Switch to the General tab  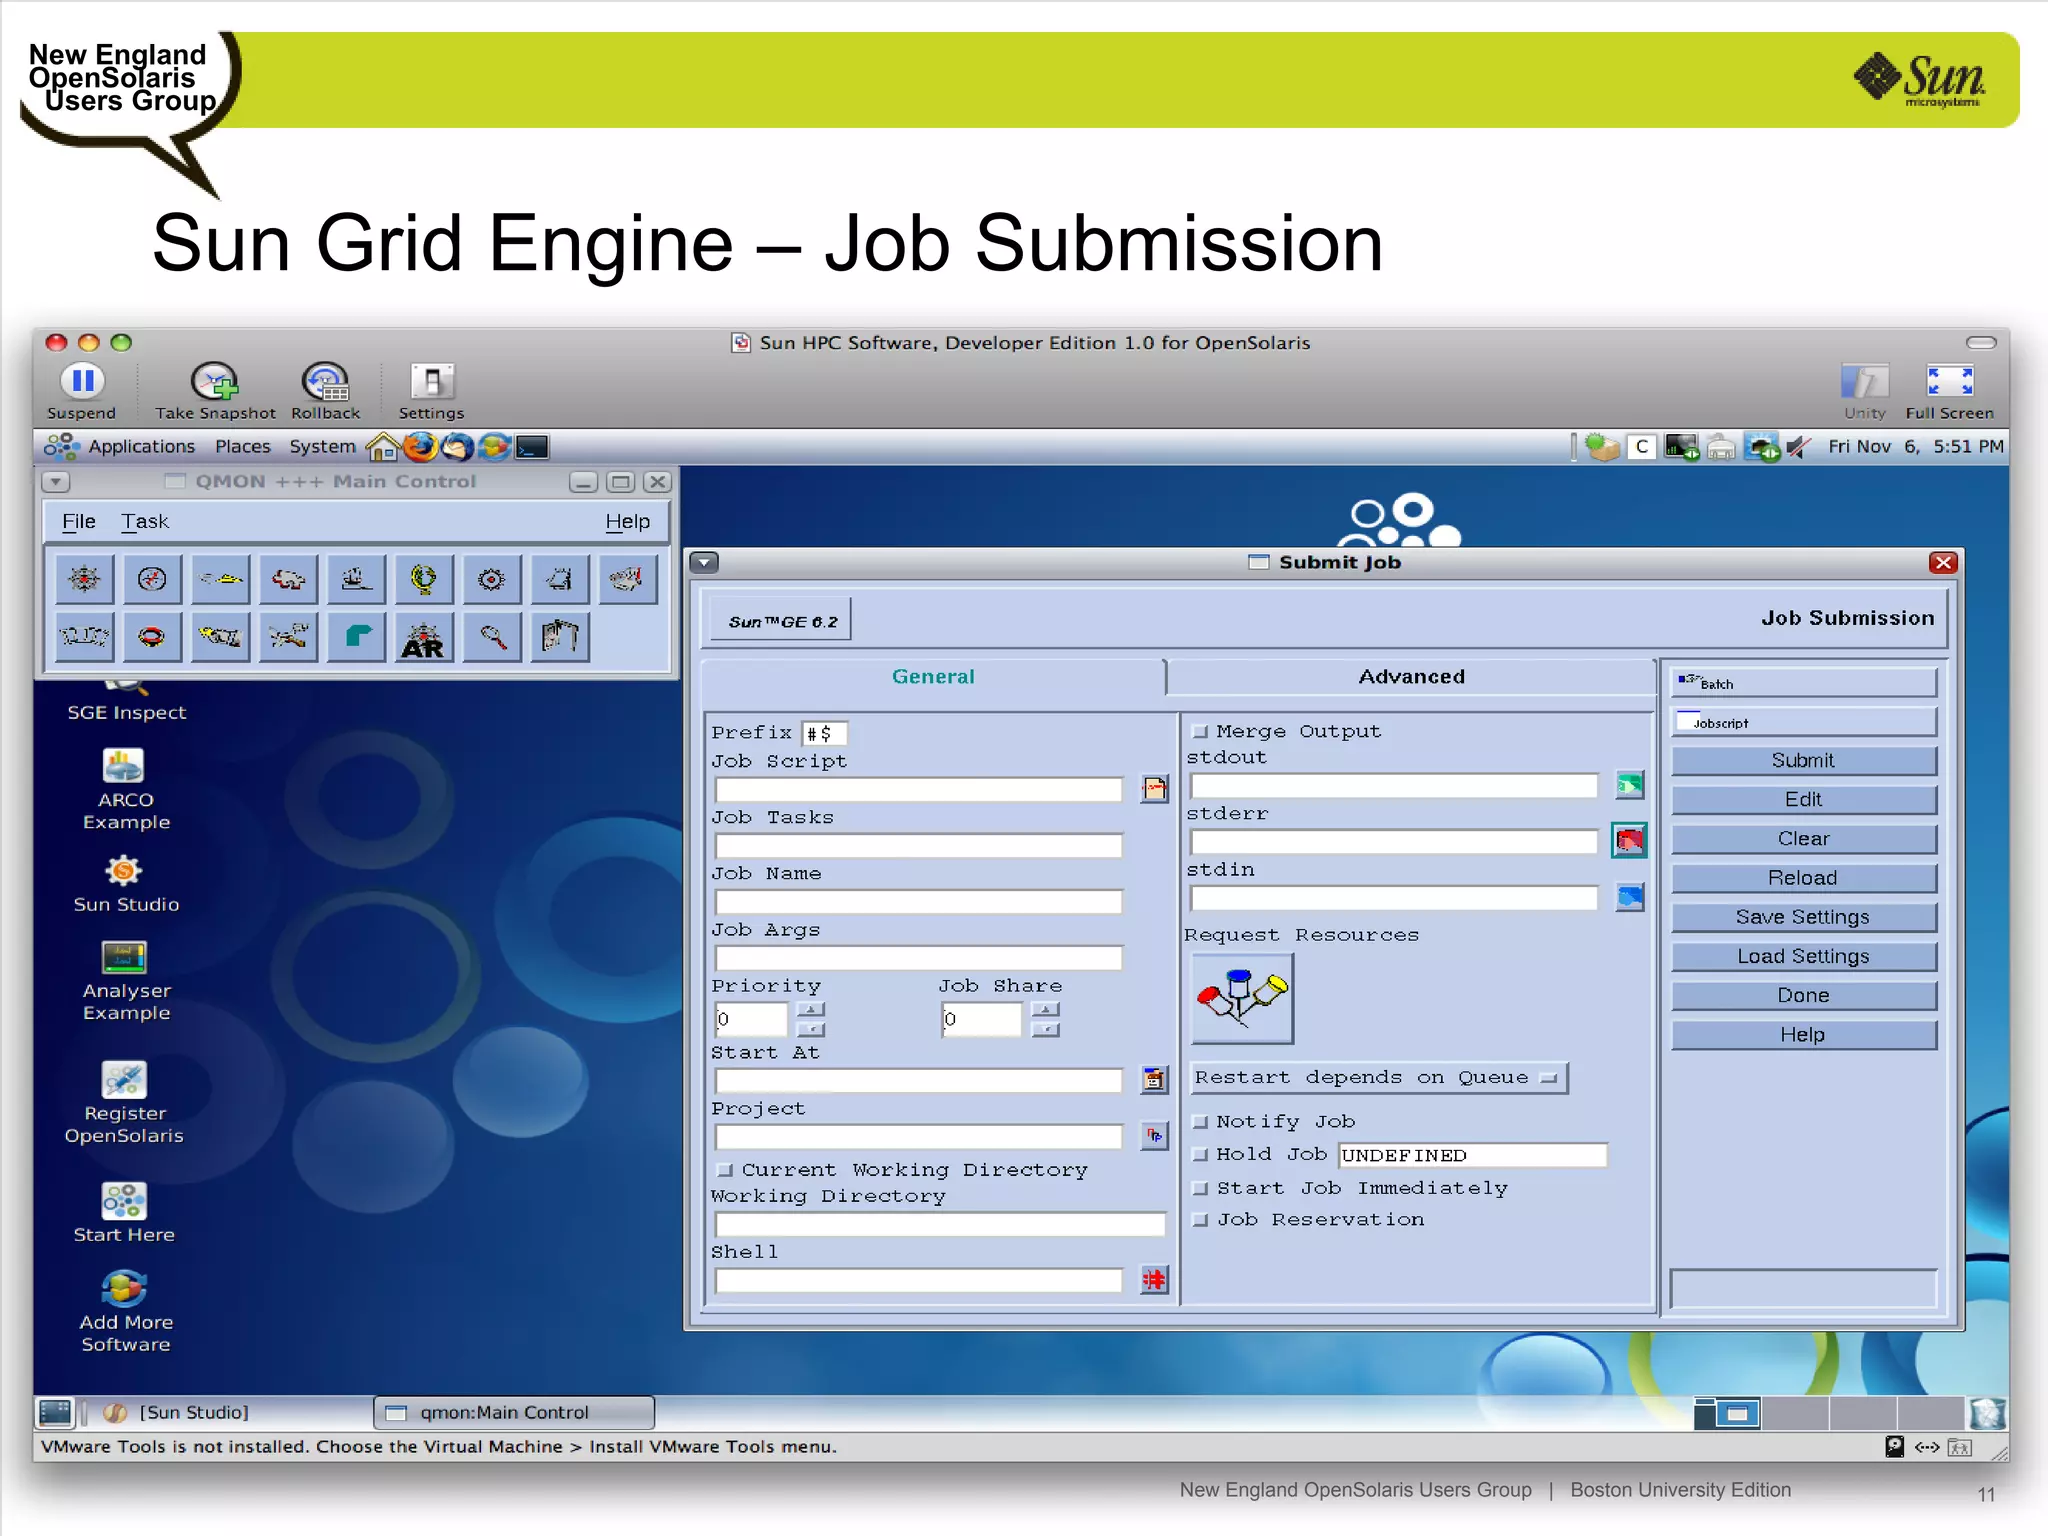click(933, 677)
